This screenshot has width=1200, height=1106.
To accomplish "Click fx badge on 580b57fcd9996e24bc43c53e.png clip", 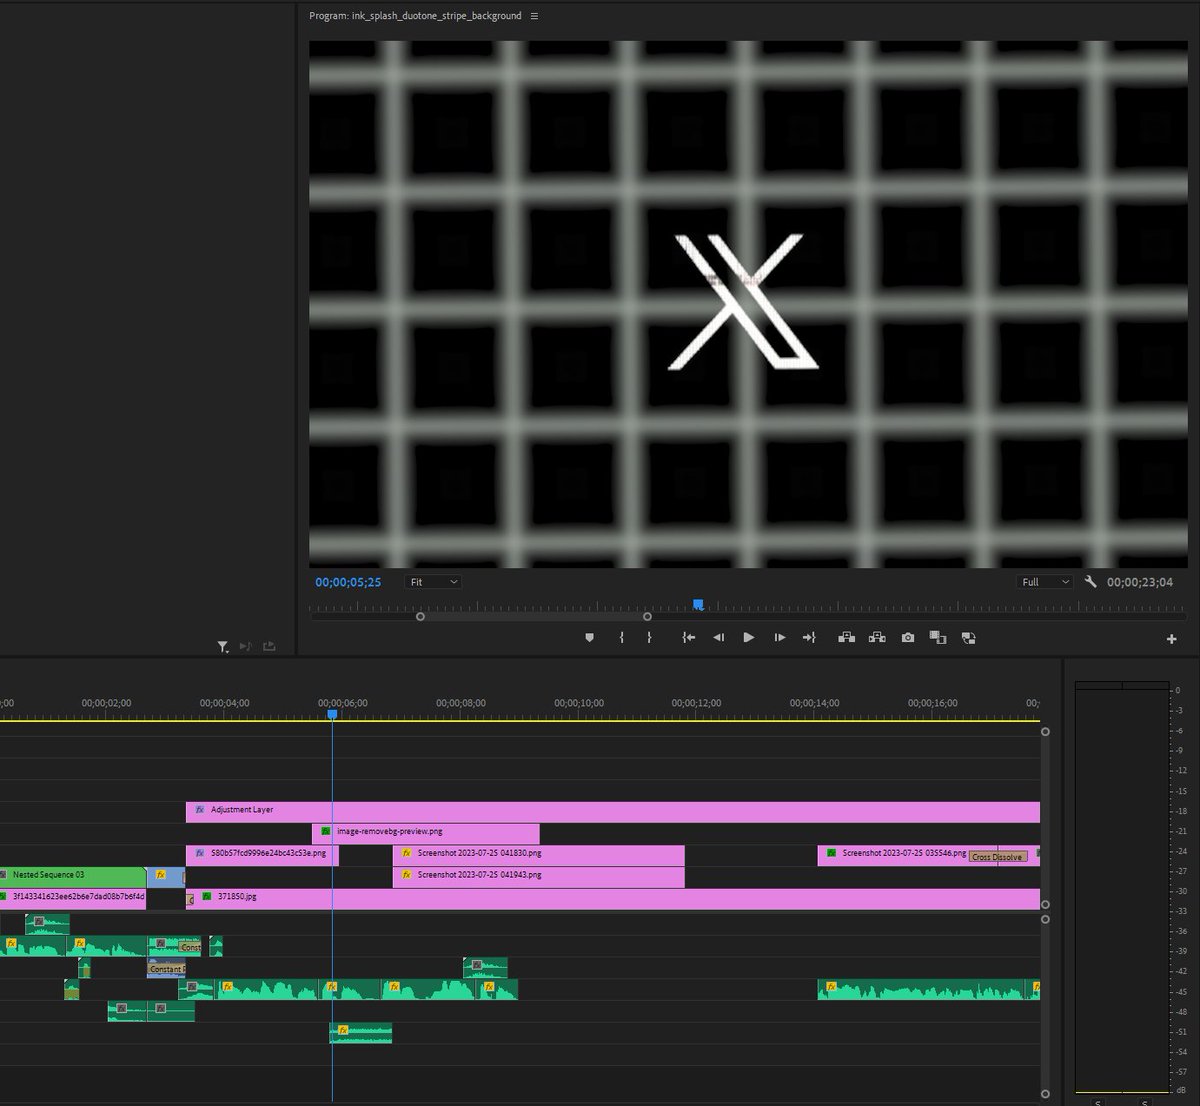I will point(199,853).
